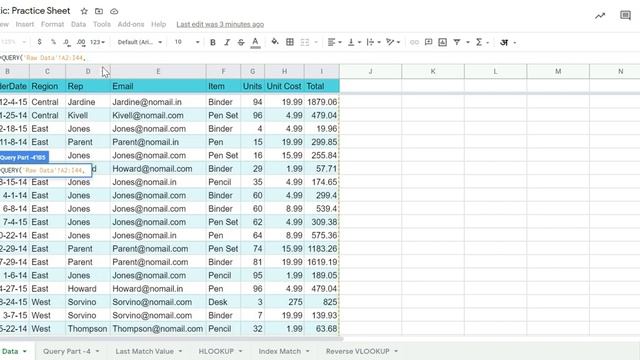Select cell Jardine@nomail.in
This screenshot has width=640, height=360.
[x=158, y=102]
